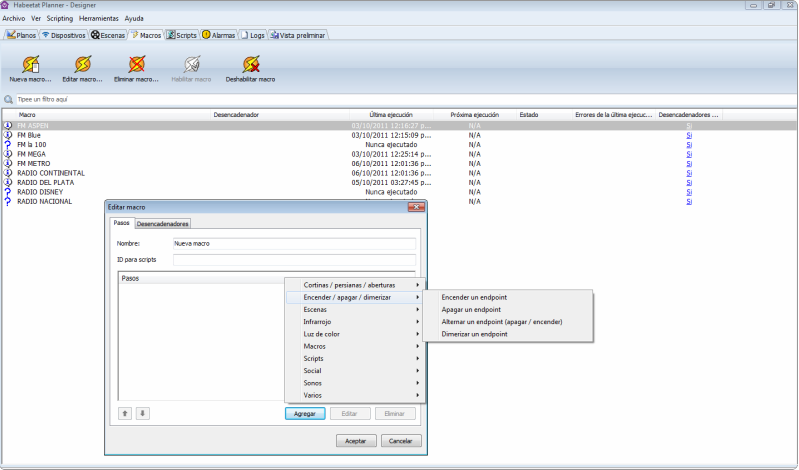Sort by Última ejecución column header
The width and height of the screenshot is (799, 470).
pyautogui.click(x=391, y=115)
